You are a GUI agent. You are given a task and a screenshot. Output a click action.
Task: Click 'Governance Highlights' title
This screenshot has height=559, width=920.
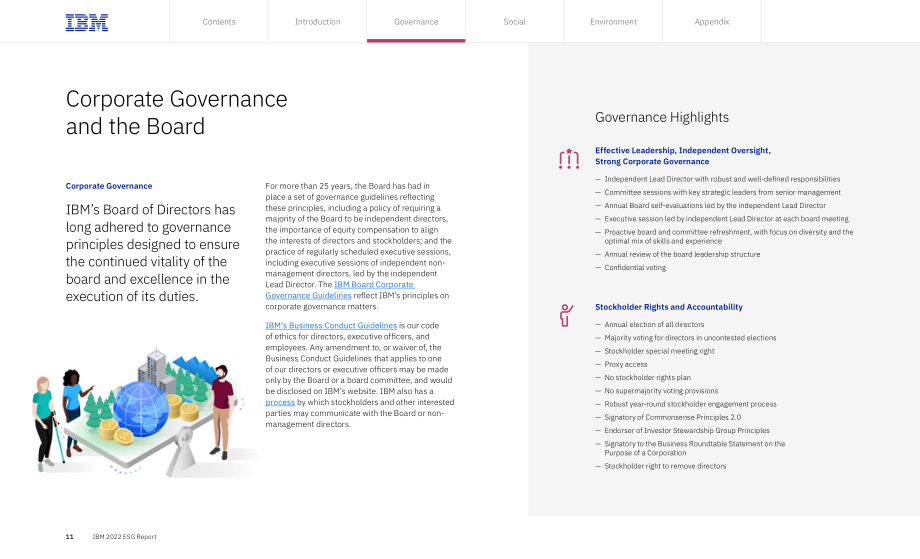pyautogui.click(x=662, y=117)
